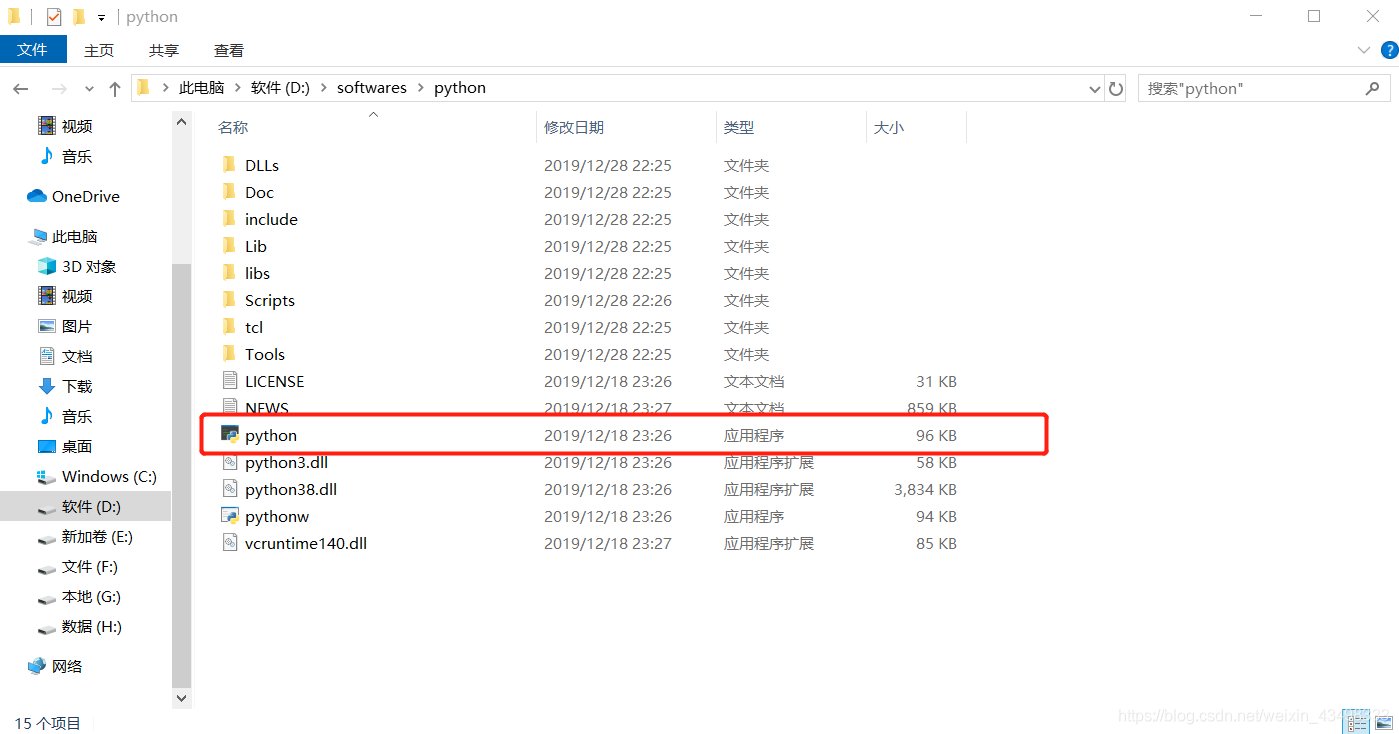Select the DLLs folder icon
This screenshot has width=1399, height=734.
coord(230,164)
